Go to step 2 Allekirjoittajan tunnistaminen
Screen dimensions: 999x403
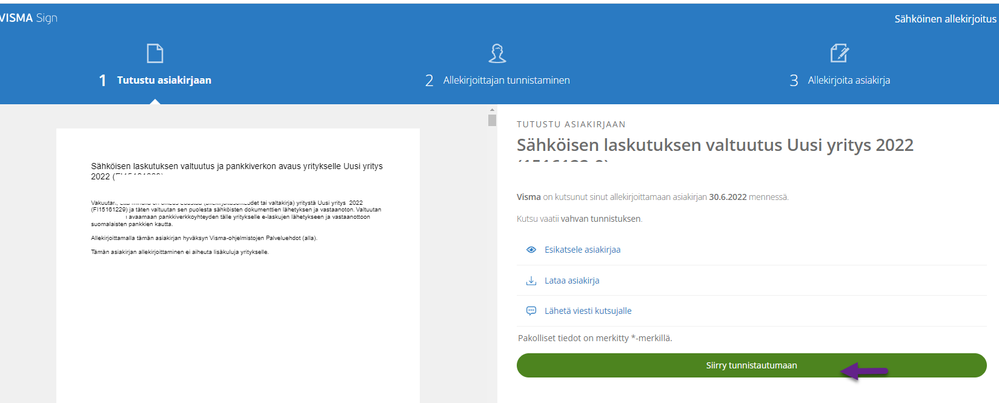(497, 81)
